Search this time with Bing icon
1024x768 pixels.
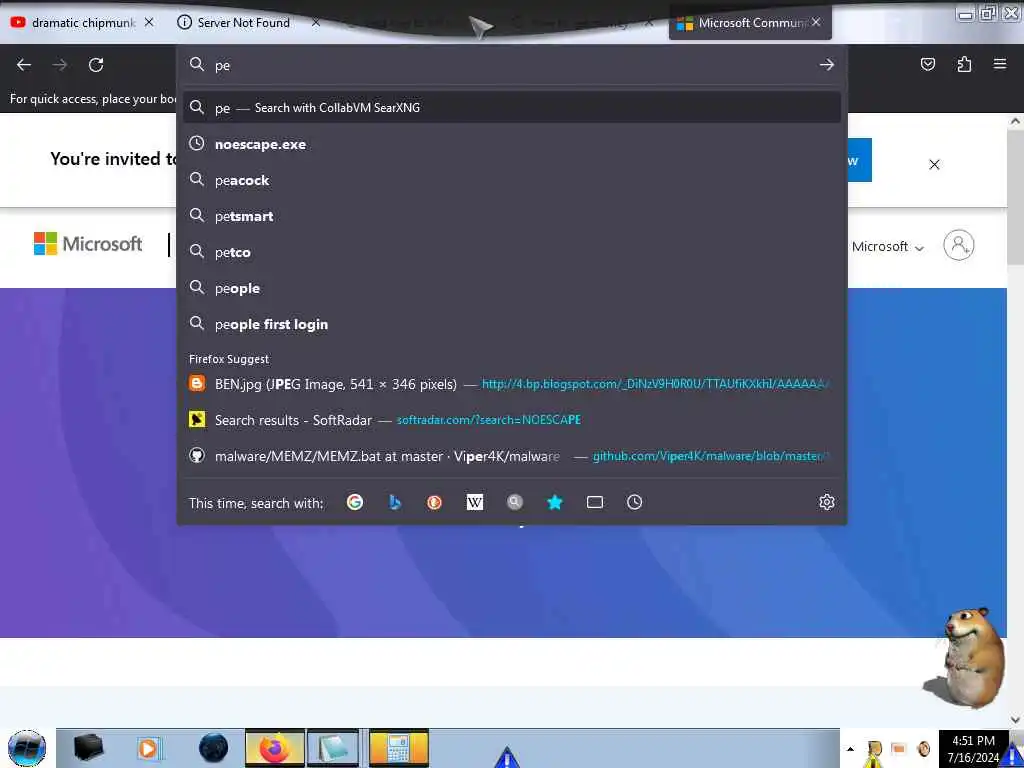coord(394,502)
